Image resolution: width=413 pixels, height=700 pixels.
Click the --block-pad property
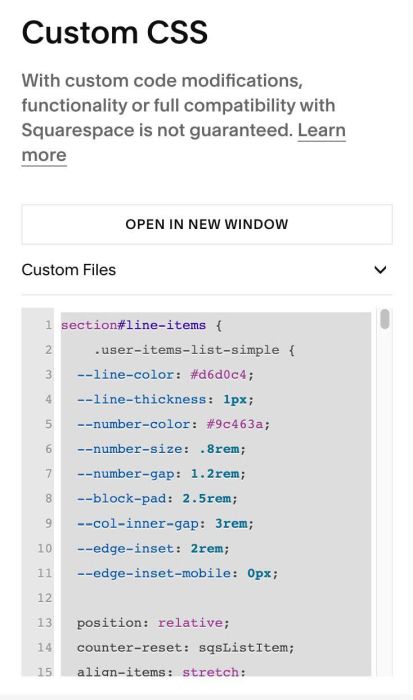coord(121,498)
